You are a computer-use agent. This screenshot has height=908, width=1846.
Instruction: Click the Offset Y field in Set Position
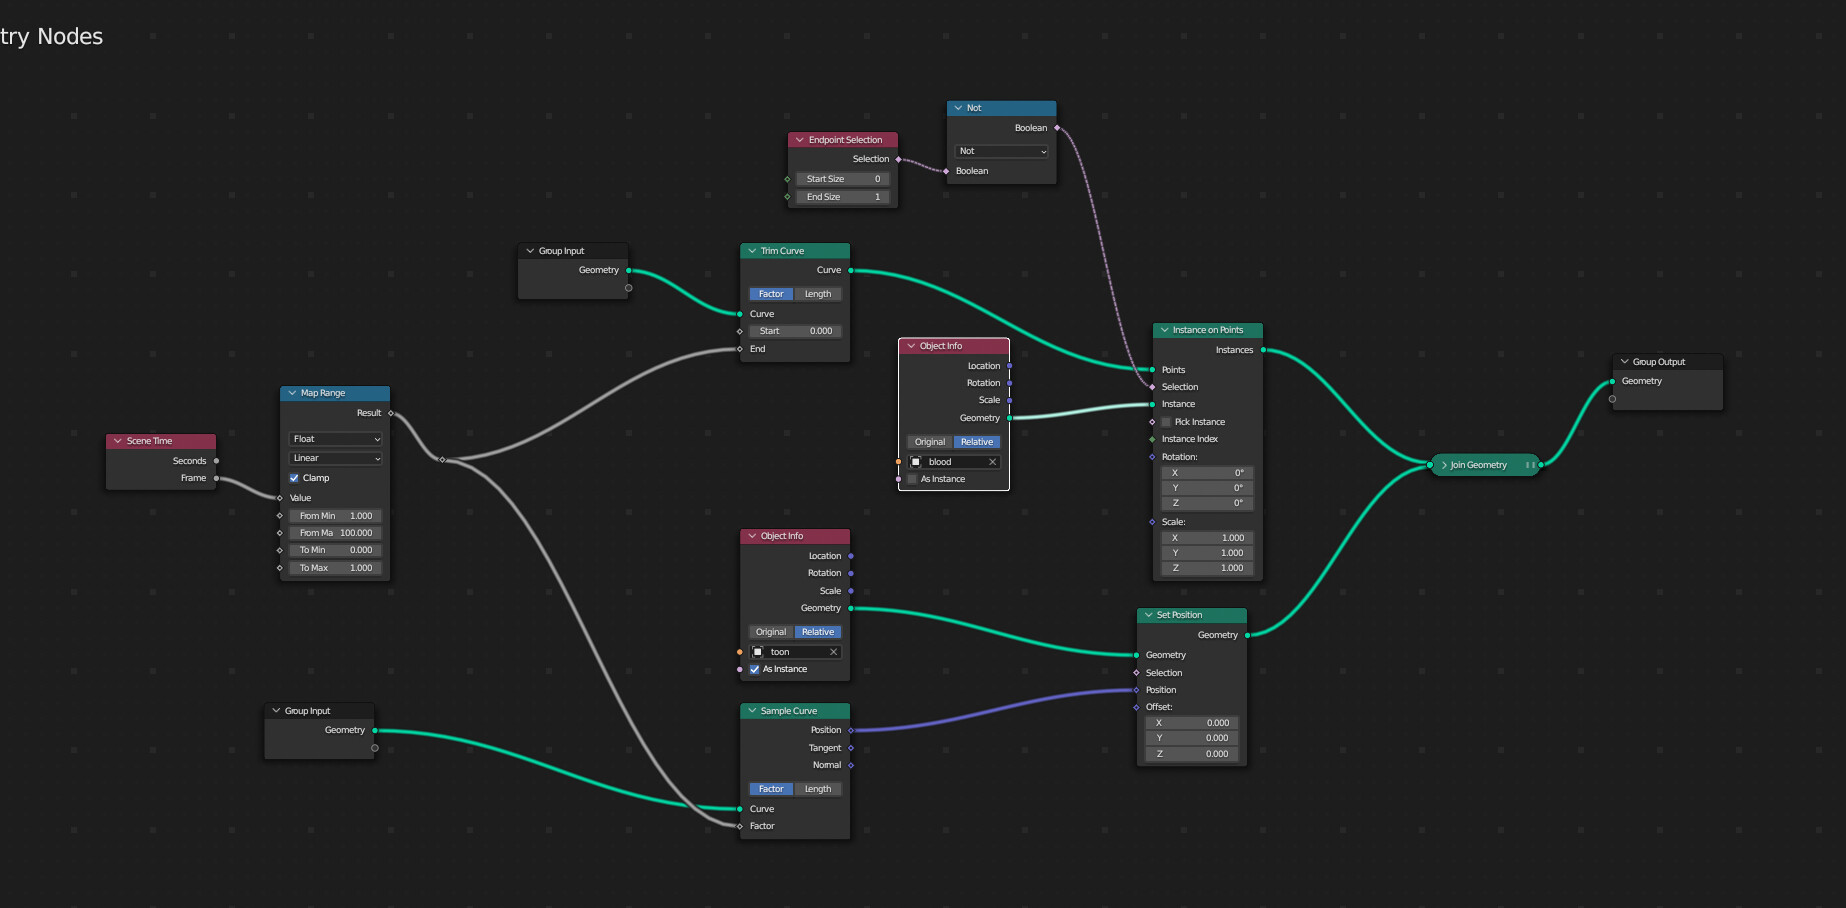pos(1192,738)
